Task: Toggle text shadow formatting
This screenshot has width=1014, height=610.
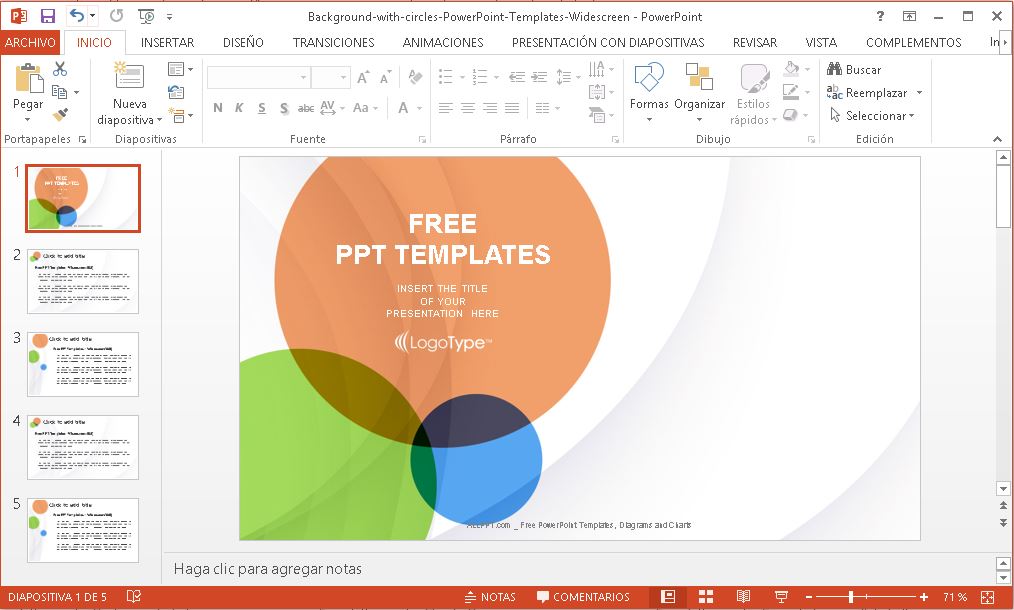Action: pyautogui.click(x=284, y=108)
